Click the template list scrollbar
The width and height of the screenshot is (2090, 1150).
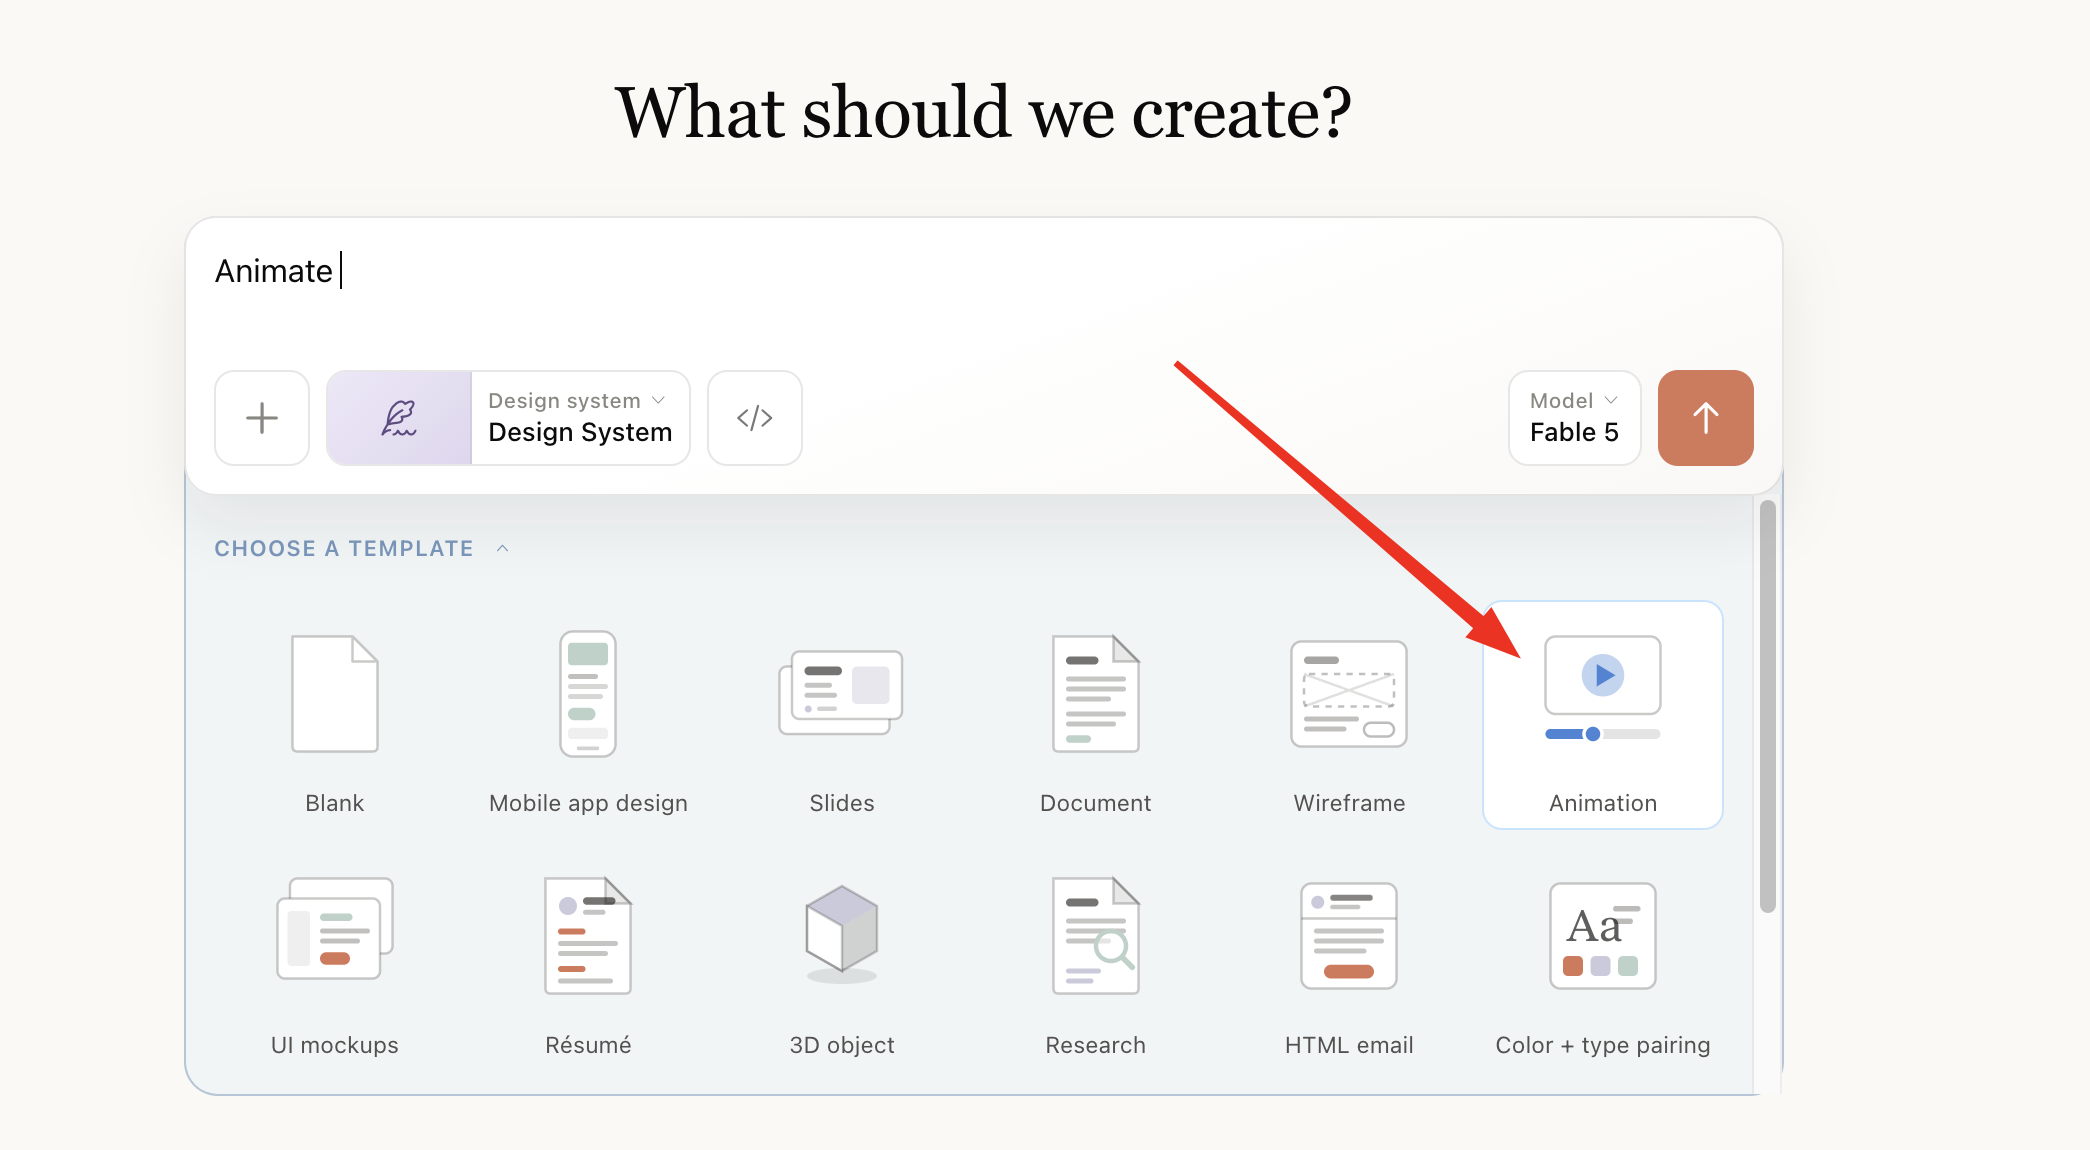click(1768, 706)
